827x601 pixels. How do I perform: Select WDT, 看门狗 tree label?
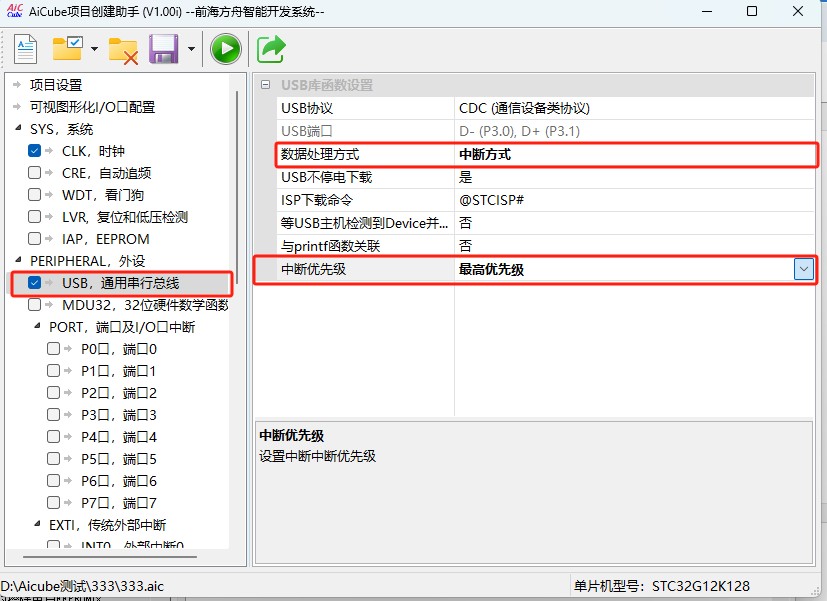[103, 195]
